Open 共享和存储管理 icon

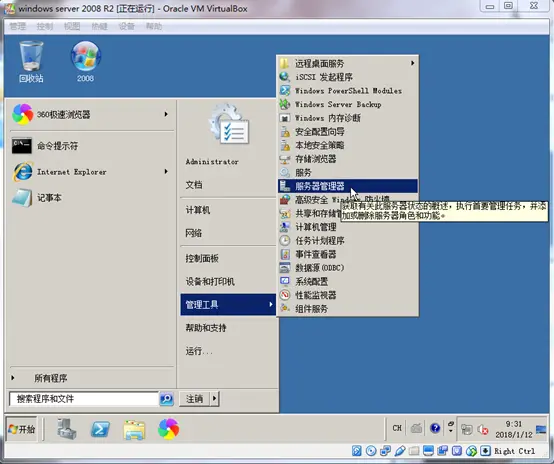[x=285, y=213]
